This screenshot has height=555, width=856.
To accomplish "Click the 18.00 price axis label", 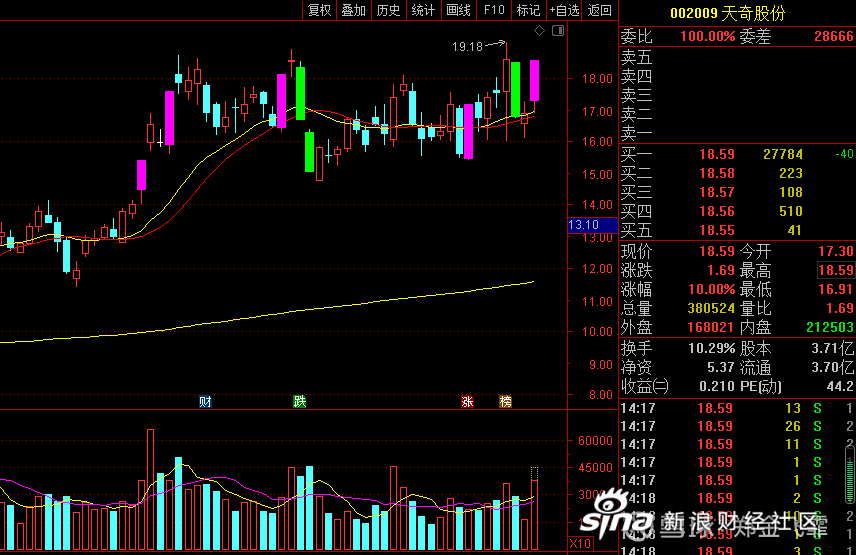I will pyautogui.click(x=597, y=79).
